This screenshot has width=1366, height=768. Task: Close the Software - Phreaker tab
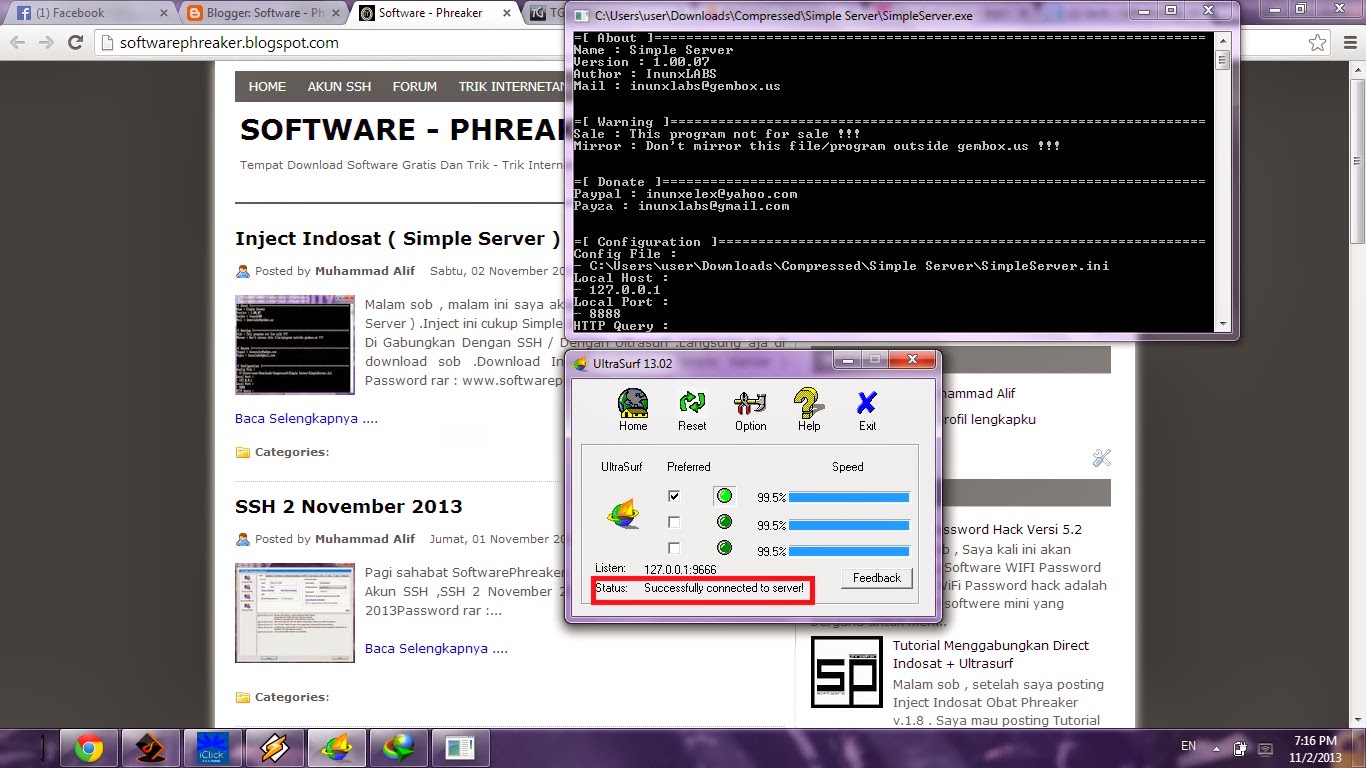point(507,13)
